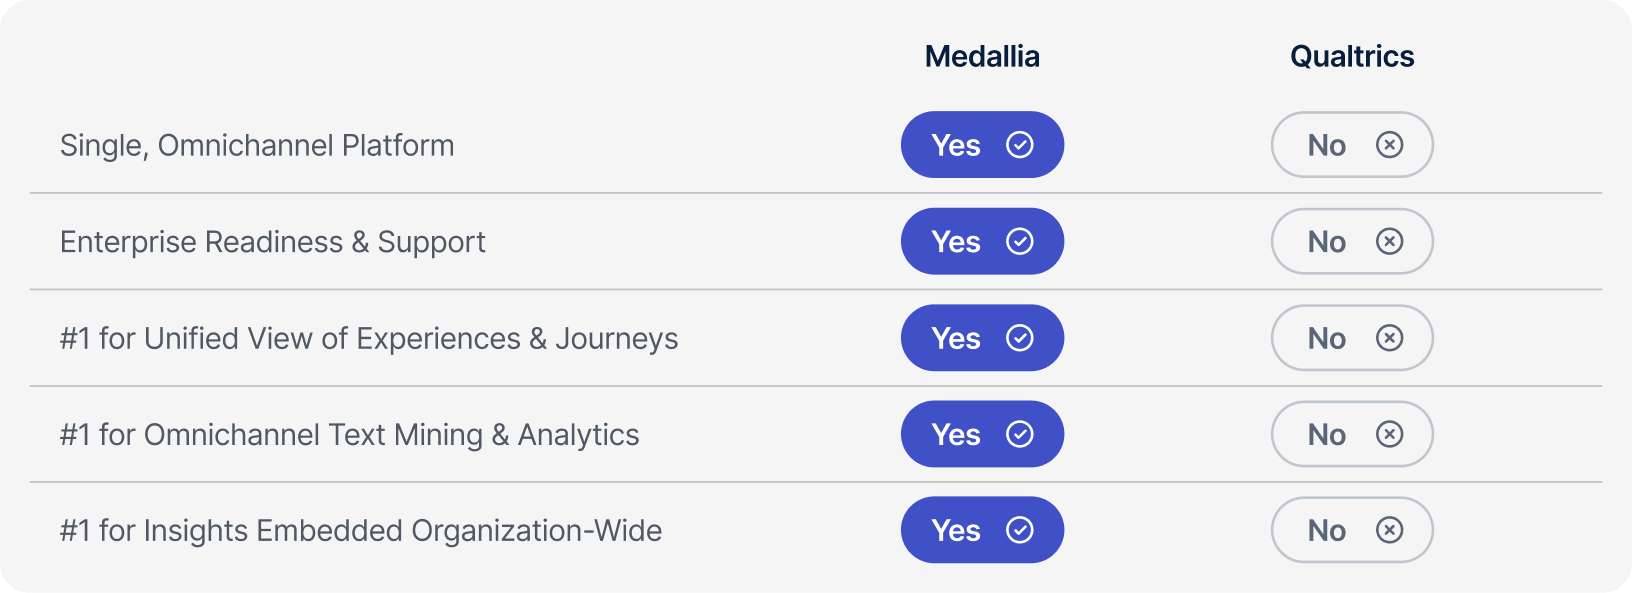This screenshot has height=593, width=1632.
Task: Click the Enterprise Readiness & Support label
Action: [273, 242]
